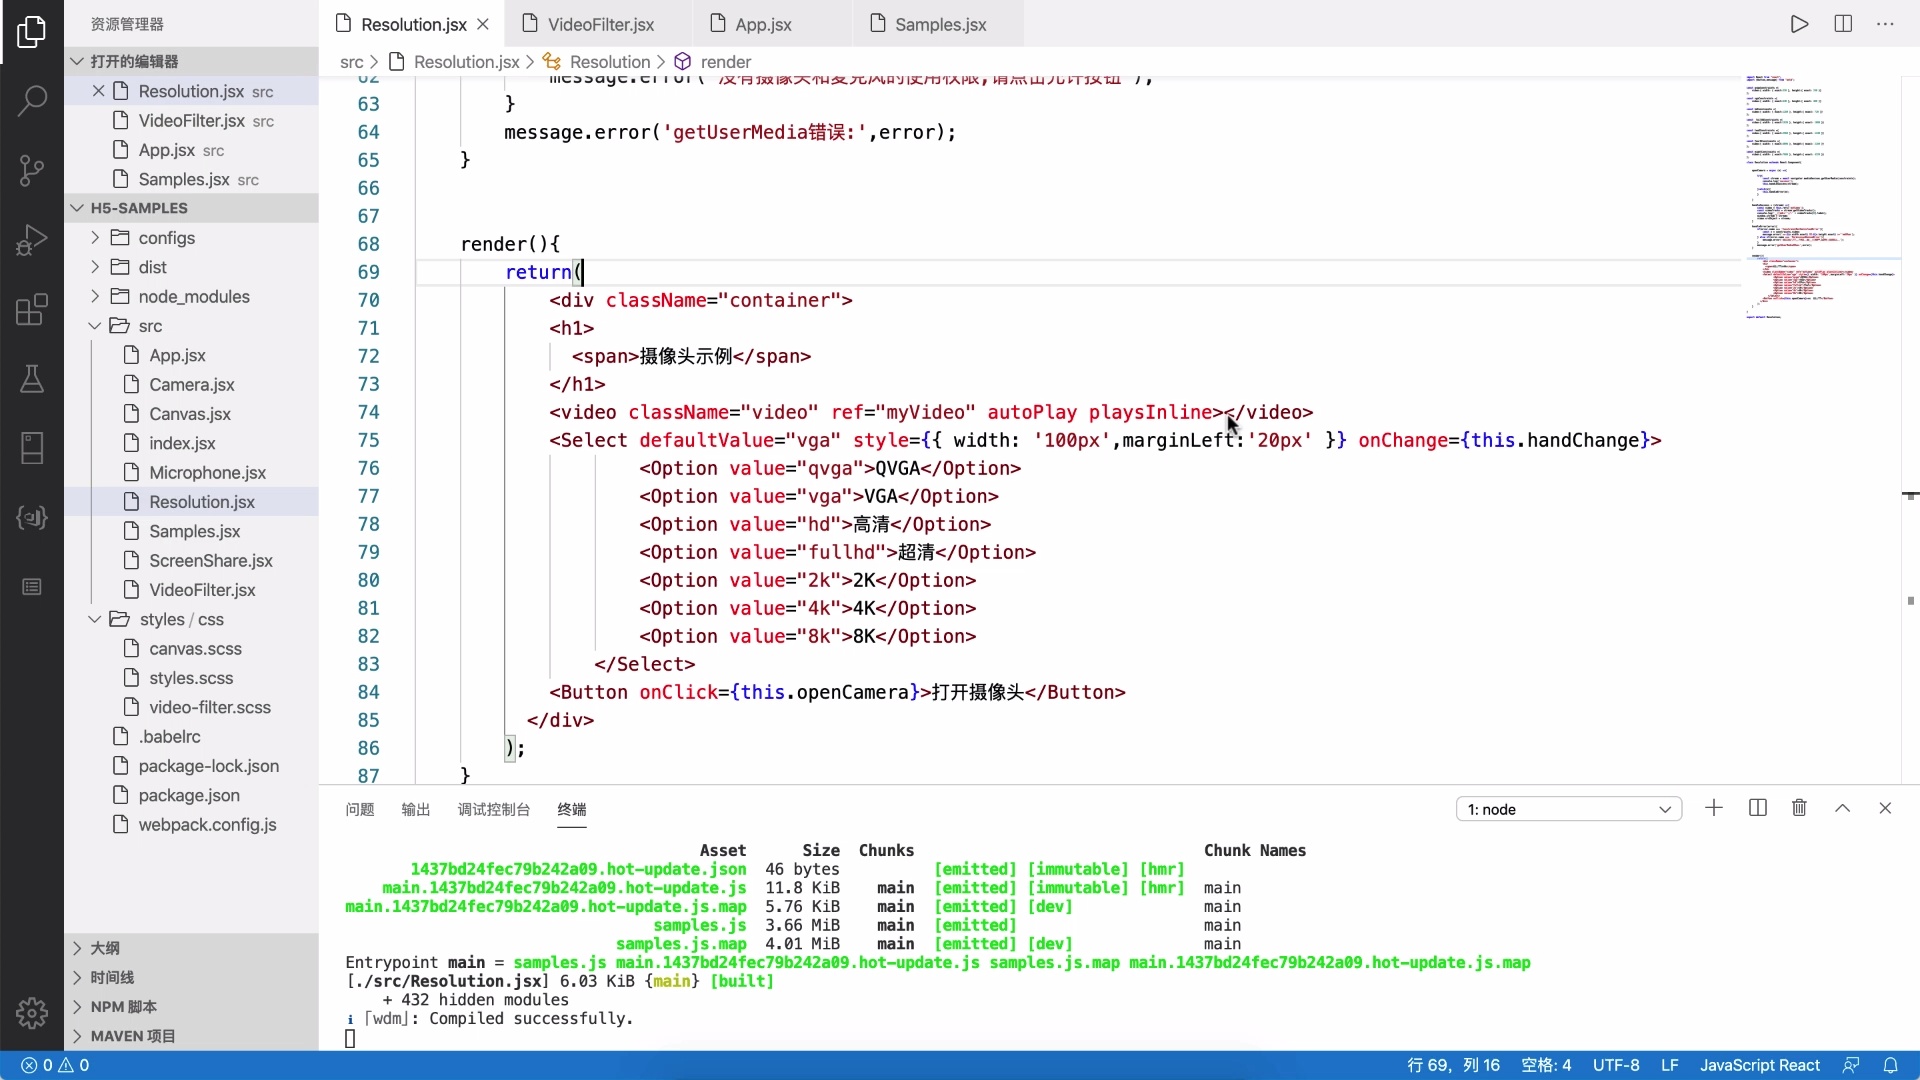Expand the configs folder
This screenshot has height=1080, width=1920.
166,238
